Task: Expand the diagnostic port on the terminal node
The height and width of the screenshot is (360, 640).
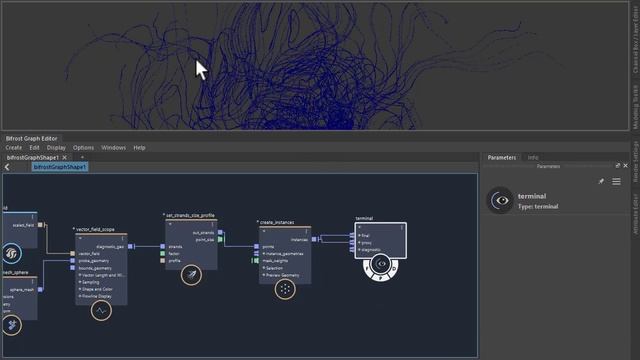Action: click(359, 249)
